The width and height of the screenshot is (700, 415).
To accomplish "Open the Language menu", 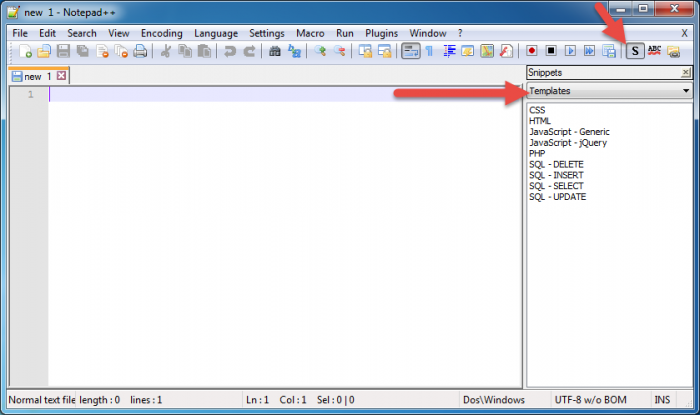I will 216,33.
